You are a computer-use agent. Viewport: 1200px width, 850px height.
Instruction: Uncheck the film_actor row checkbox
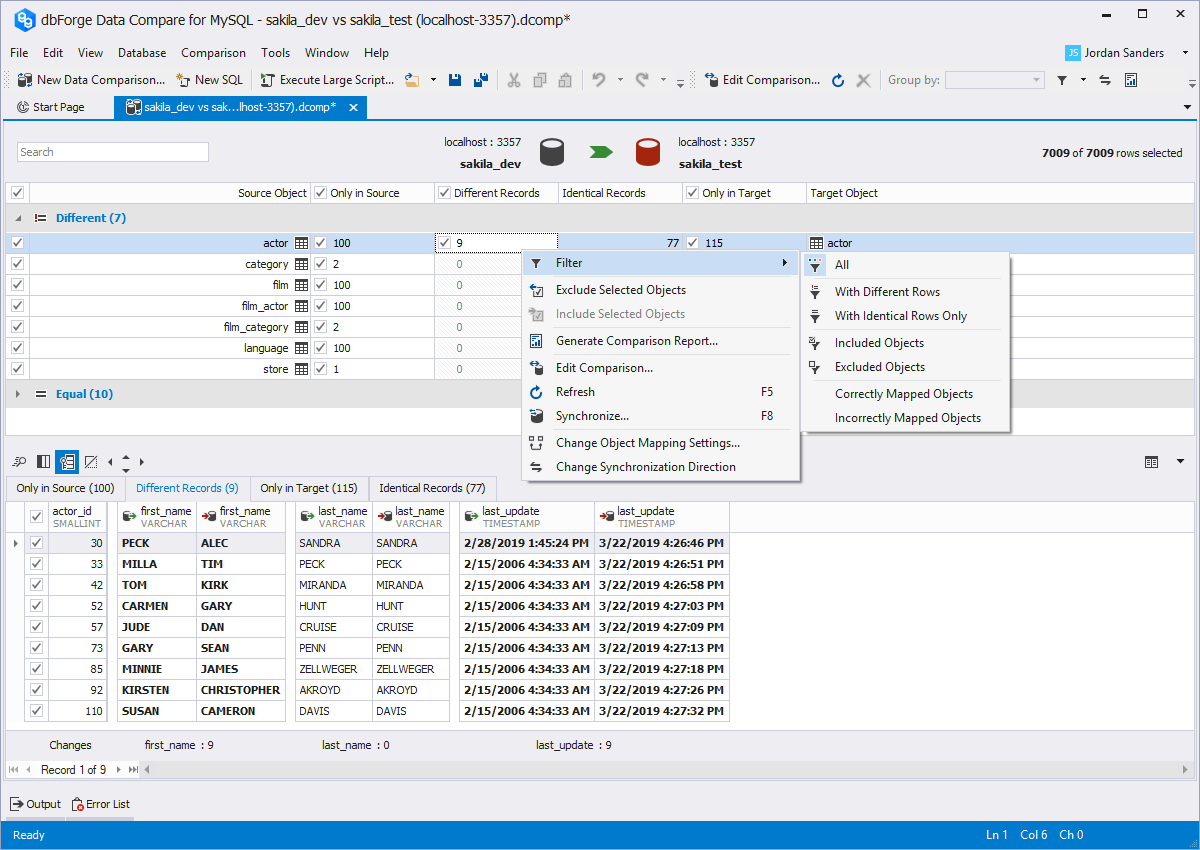tap(17, 306)
